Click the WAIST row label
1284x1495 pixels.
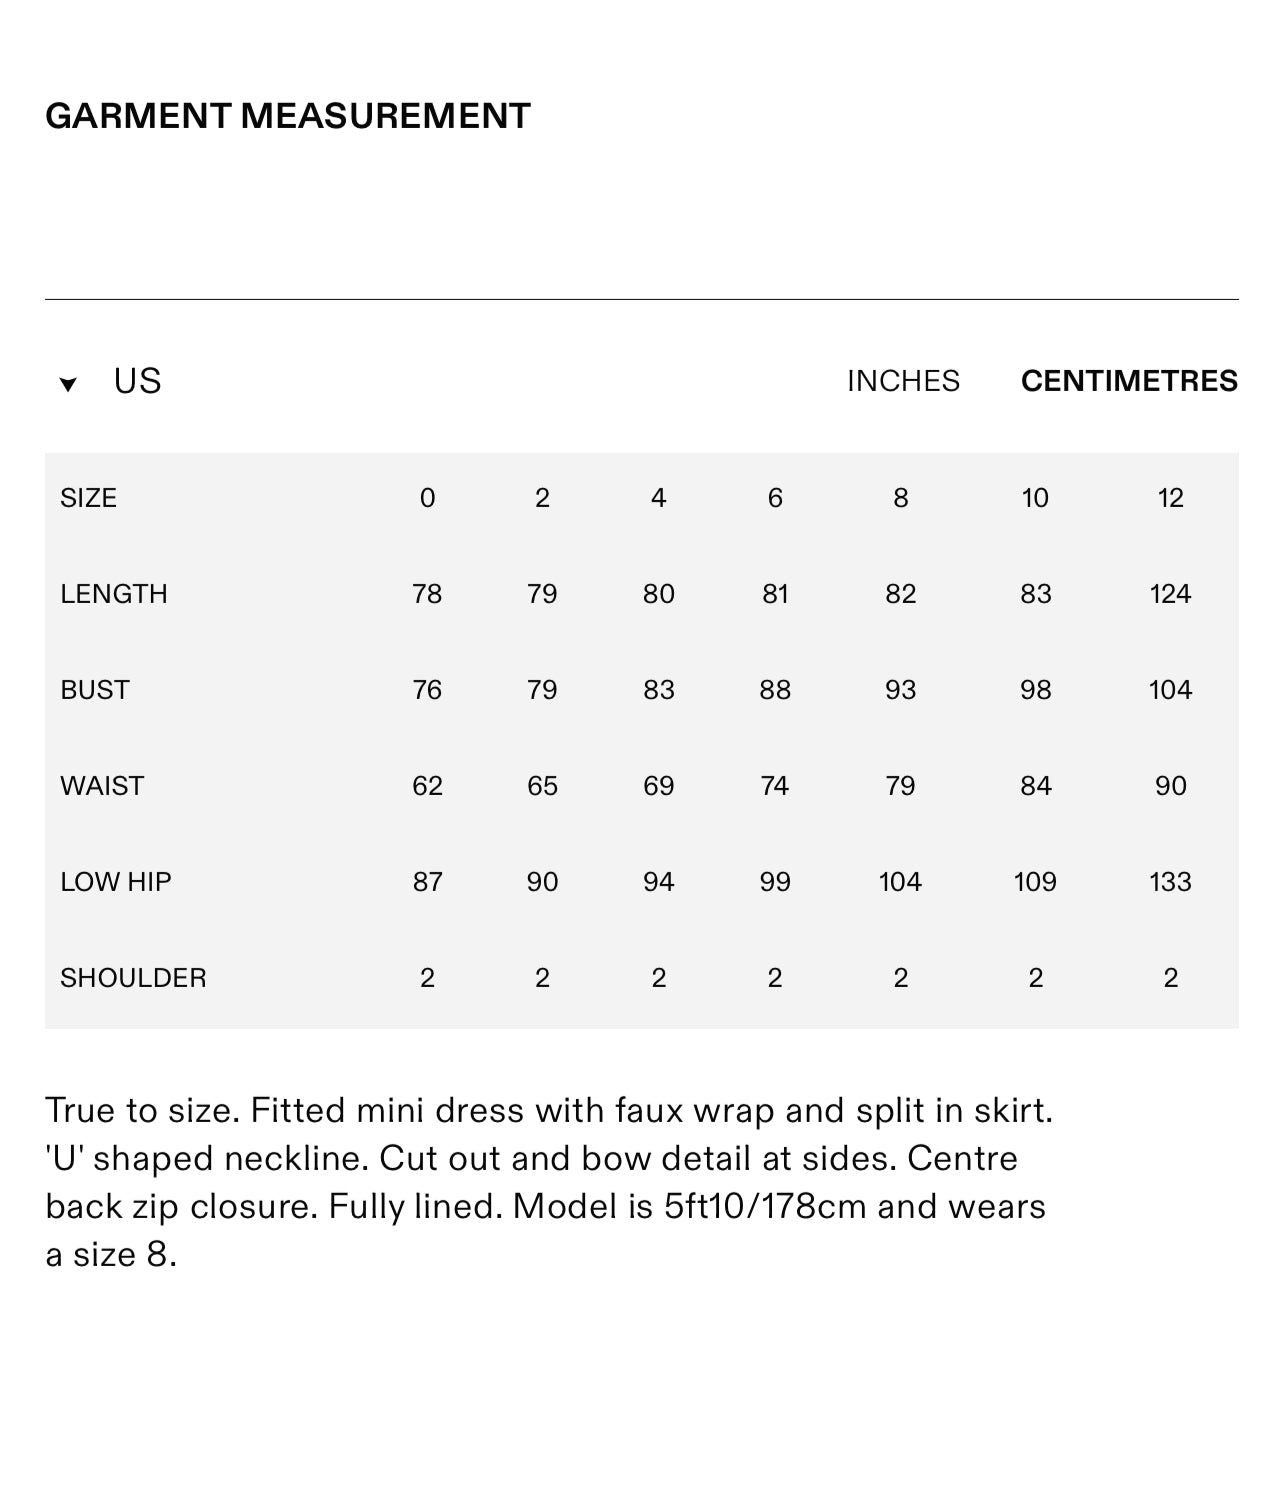(x=101, y=786)
